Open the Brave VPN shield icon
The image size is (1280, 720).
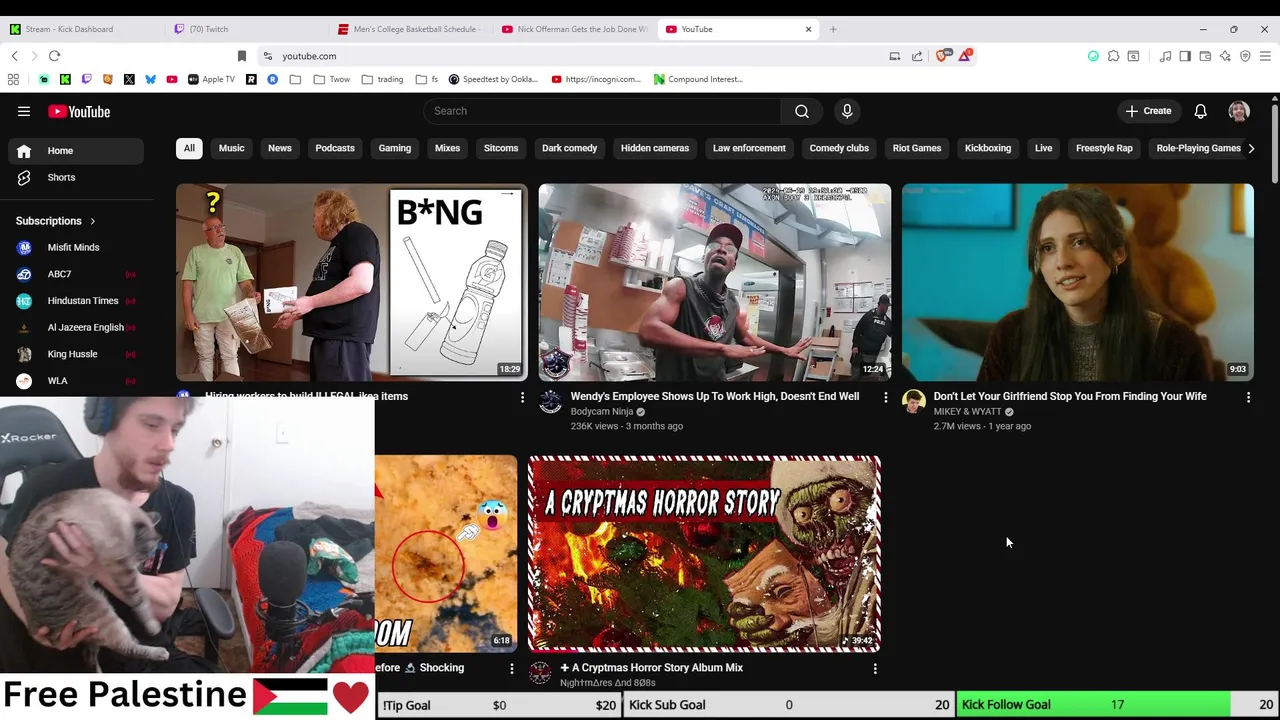pyautogui.click(x=1245, y=56)
